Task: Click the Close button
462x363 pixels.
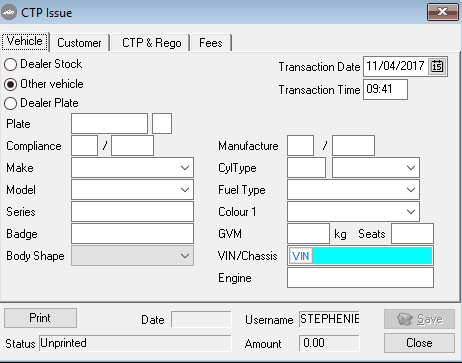Action: click(419, 343)
